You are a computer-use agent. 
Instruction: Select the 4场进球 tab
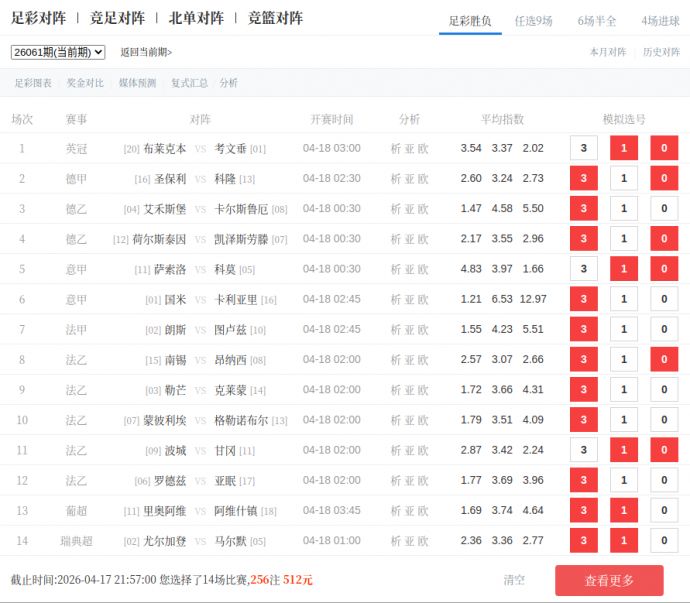[x=660, y=20]
